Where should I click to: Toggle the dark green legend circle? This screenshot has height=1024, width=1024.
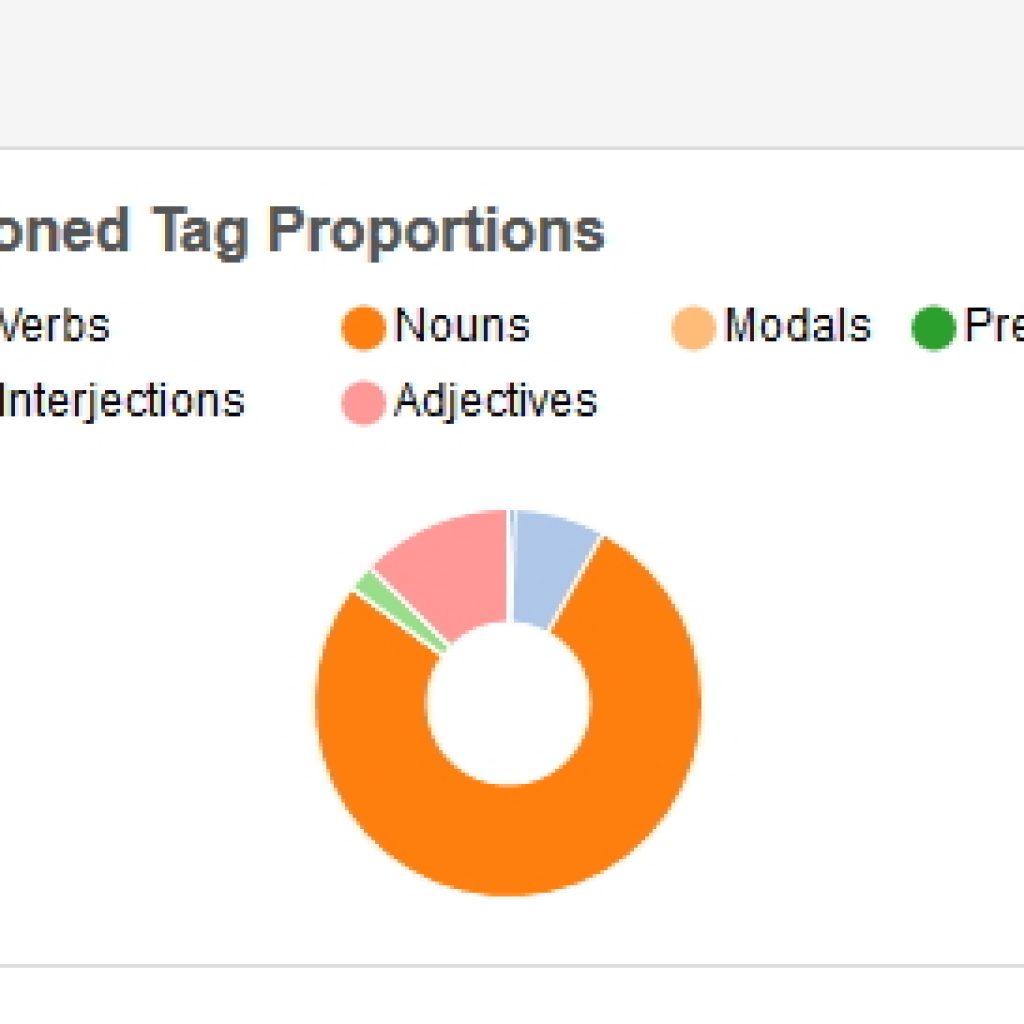pos(934,327)
